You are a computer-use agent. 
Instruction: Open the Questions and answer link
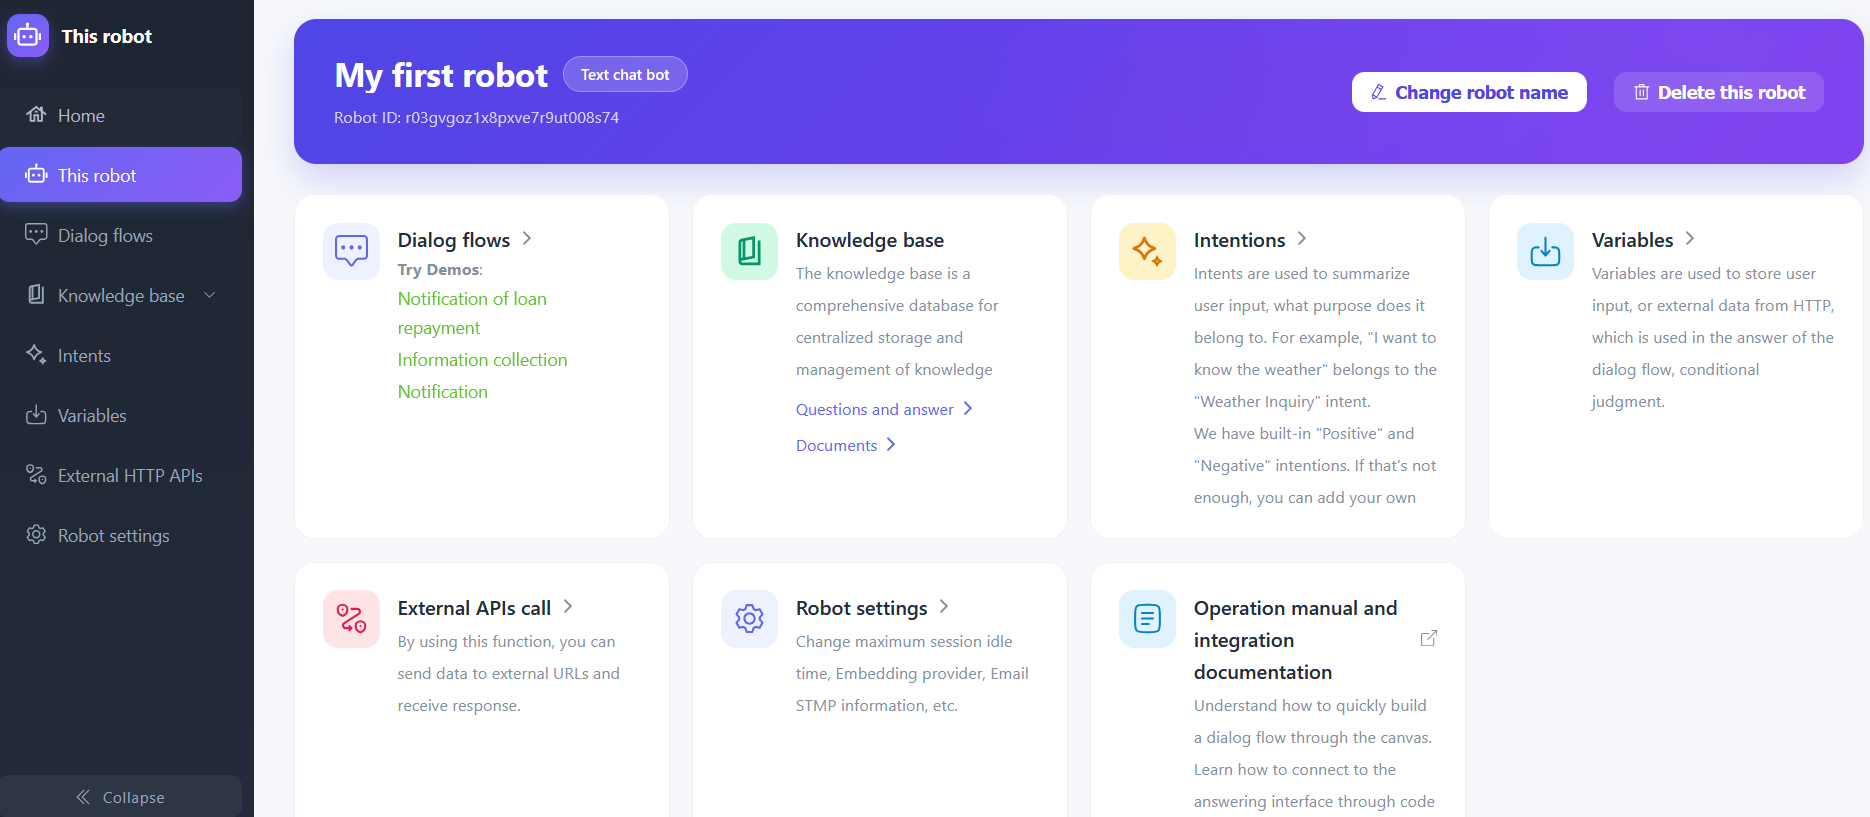[x=875, y=409]
